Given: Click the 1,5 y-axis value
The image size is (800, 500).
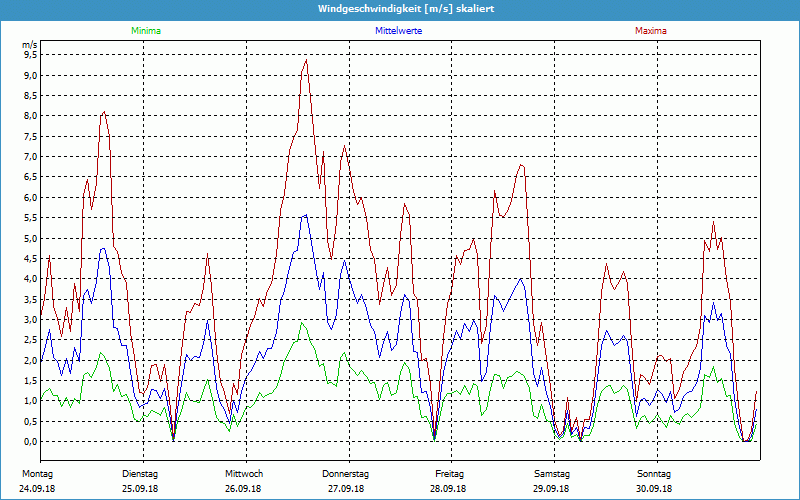Looking at the screenshot, I should point(31,381).
